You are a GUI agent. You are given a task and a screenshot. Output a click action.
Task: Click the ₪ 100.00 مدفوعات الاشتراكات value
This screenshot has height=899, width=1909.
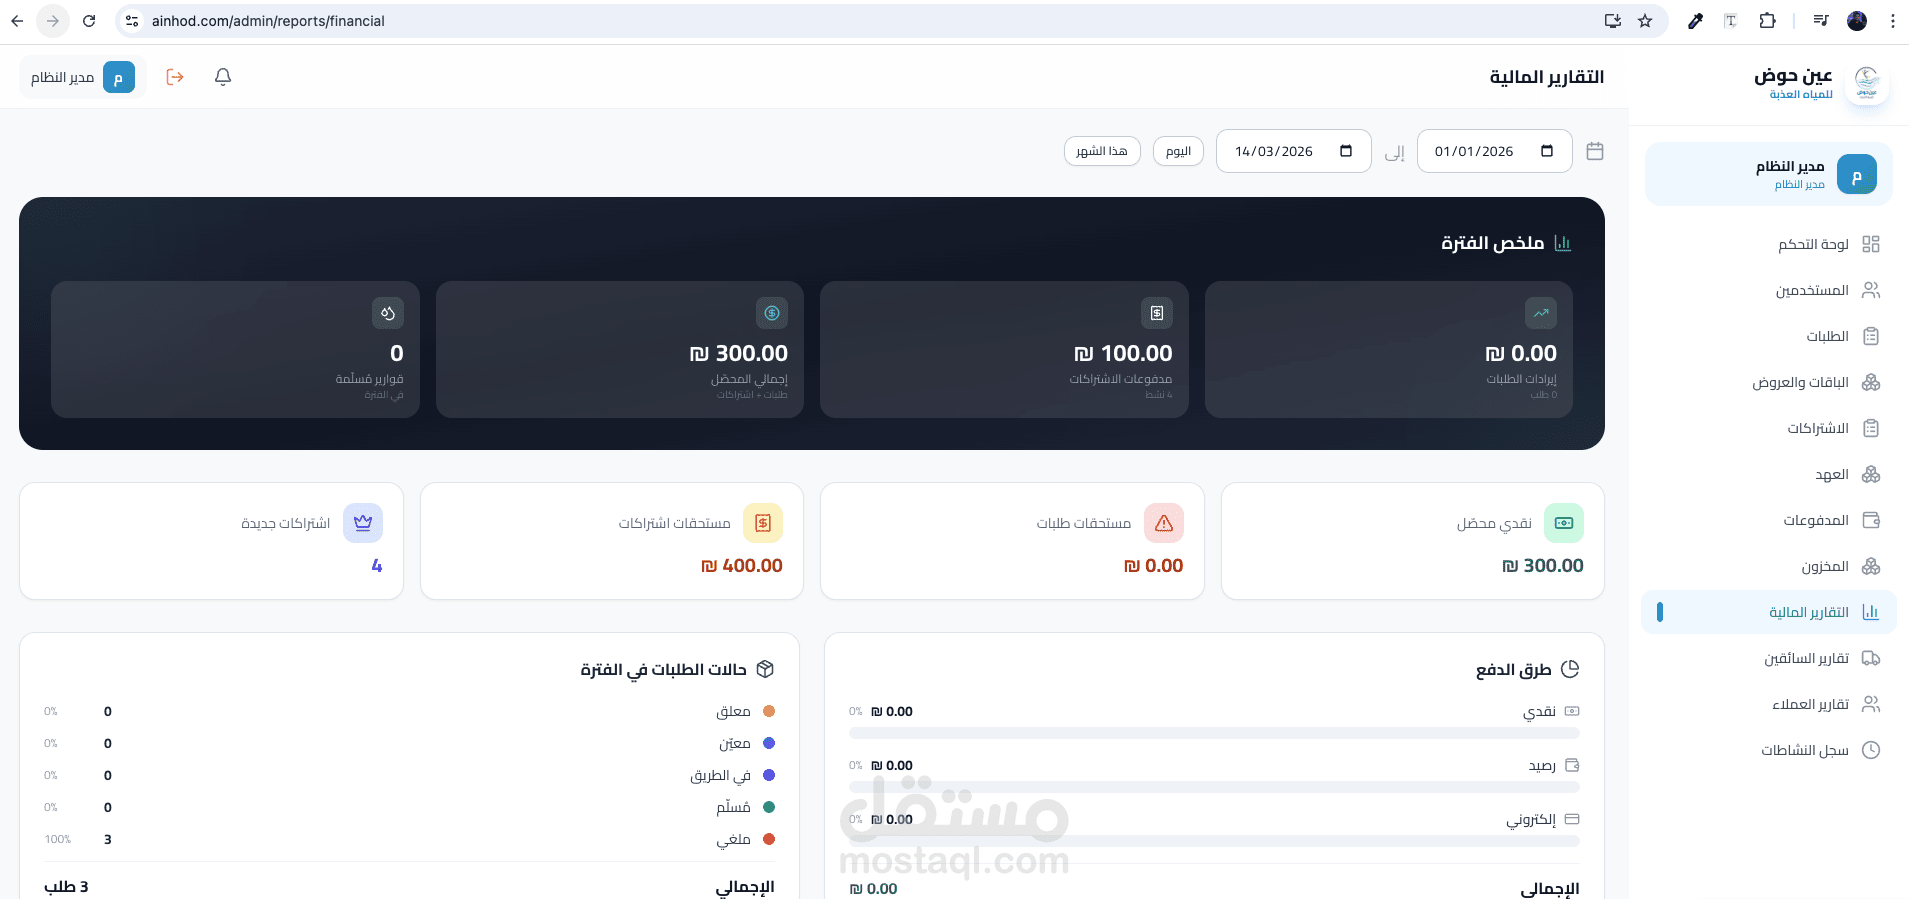click(1123, 353)
